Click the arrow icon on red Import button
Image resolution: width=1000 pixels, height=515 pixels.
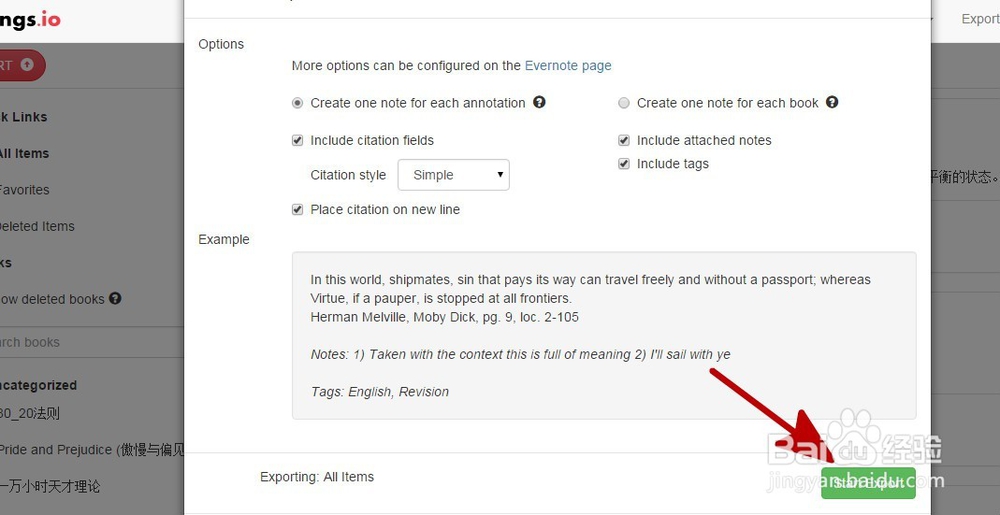(x=27, y=65)
